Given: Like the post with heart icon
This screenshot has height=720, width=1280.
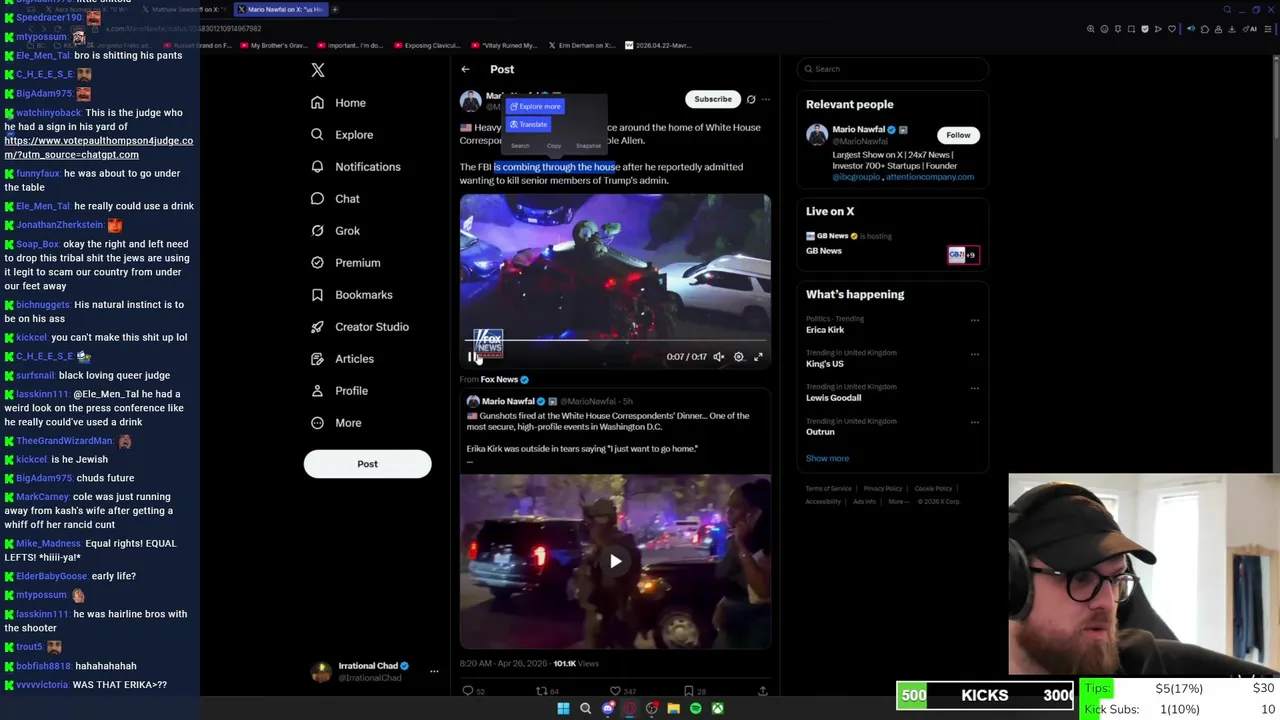Looking at the screenshot, I should pos(615,691).
